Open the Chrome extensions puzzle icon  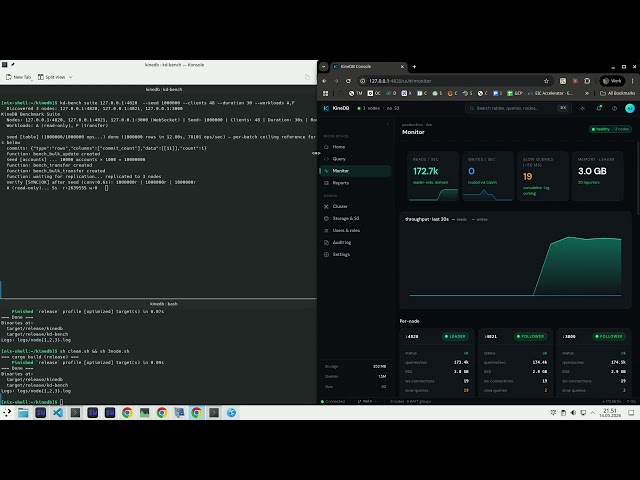(587, 81)
